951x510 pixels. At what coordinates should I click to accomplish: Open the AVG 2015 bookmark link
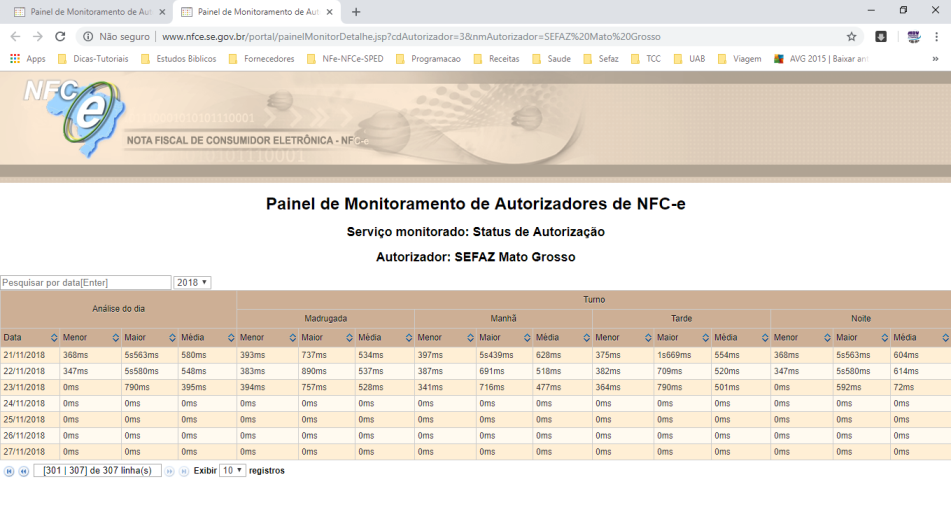click(x=822, y=59)
